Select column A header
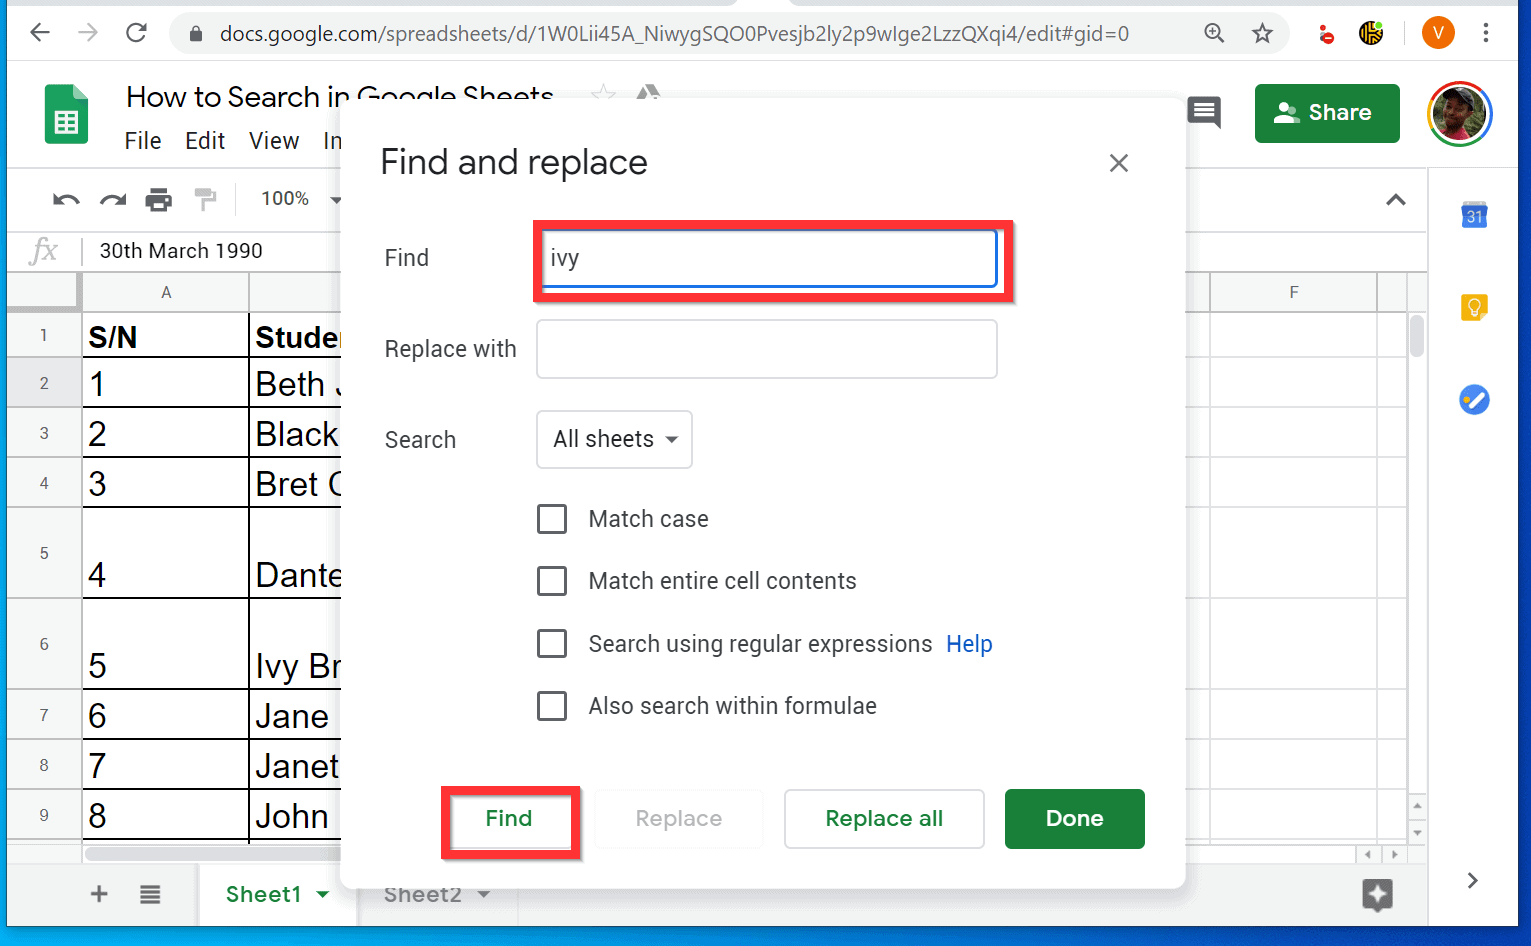This screenshot has width=1531, height=946. point(166,292)
